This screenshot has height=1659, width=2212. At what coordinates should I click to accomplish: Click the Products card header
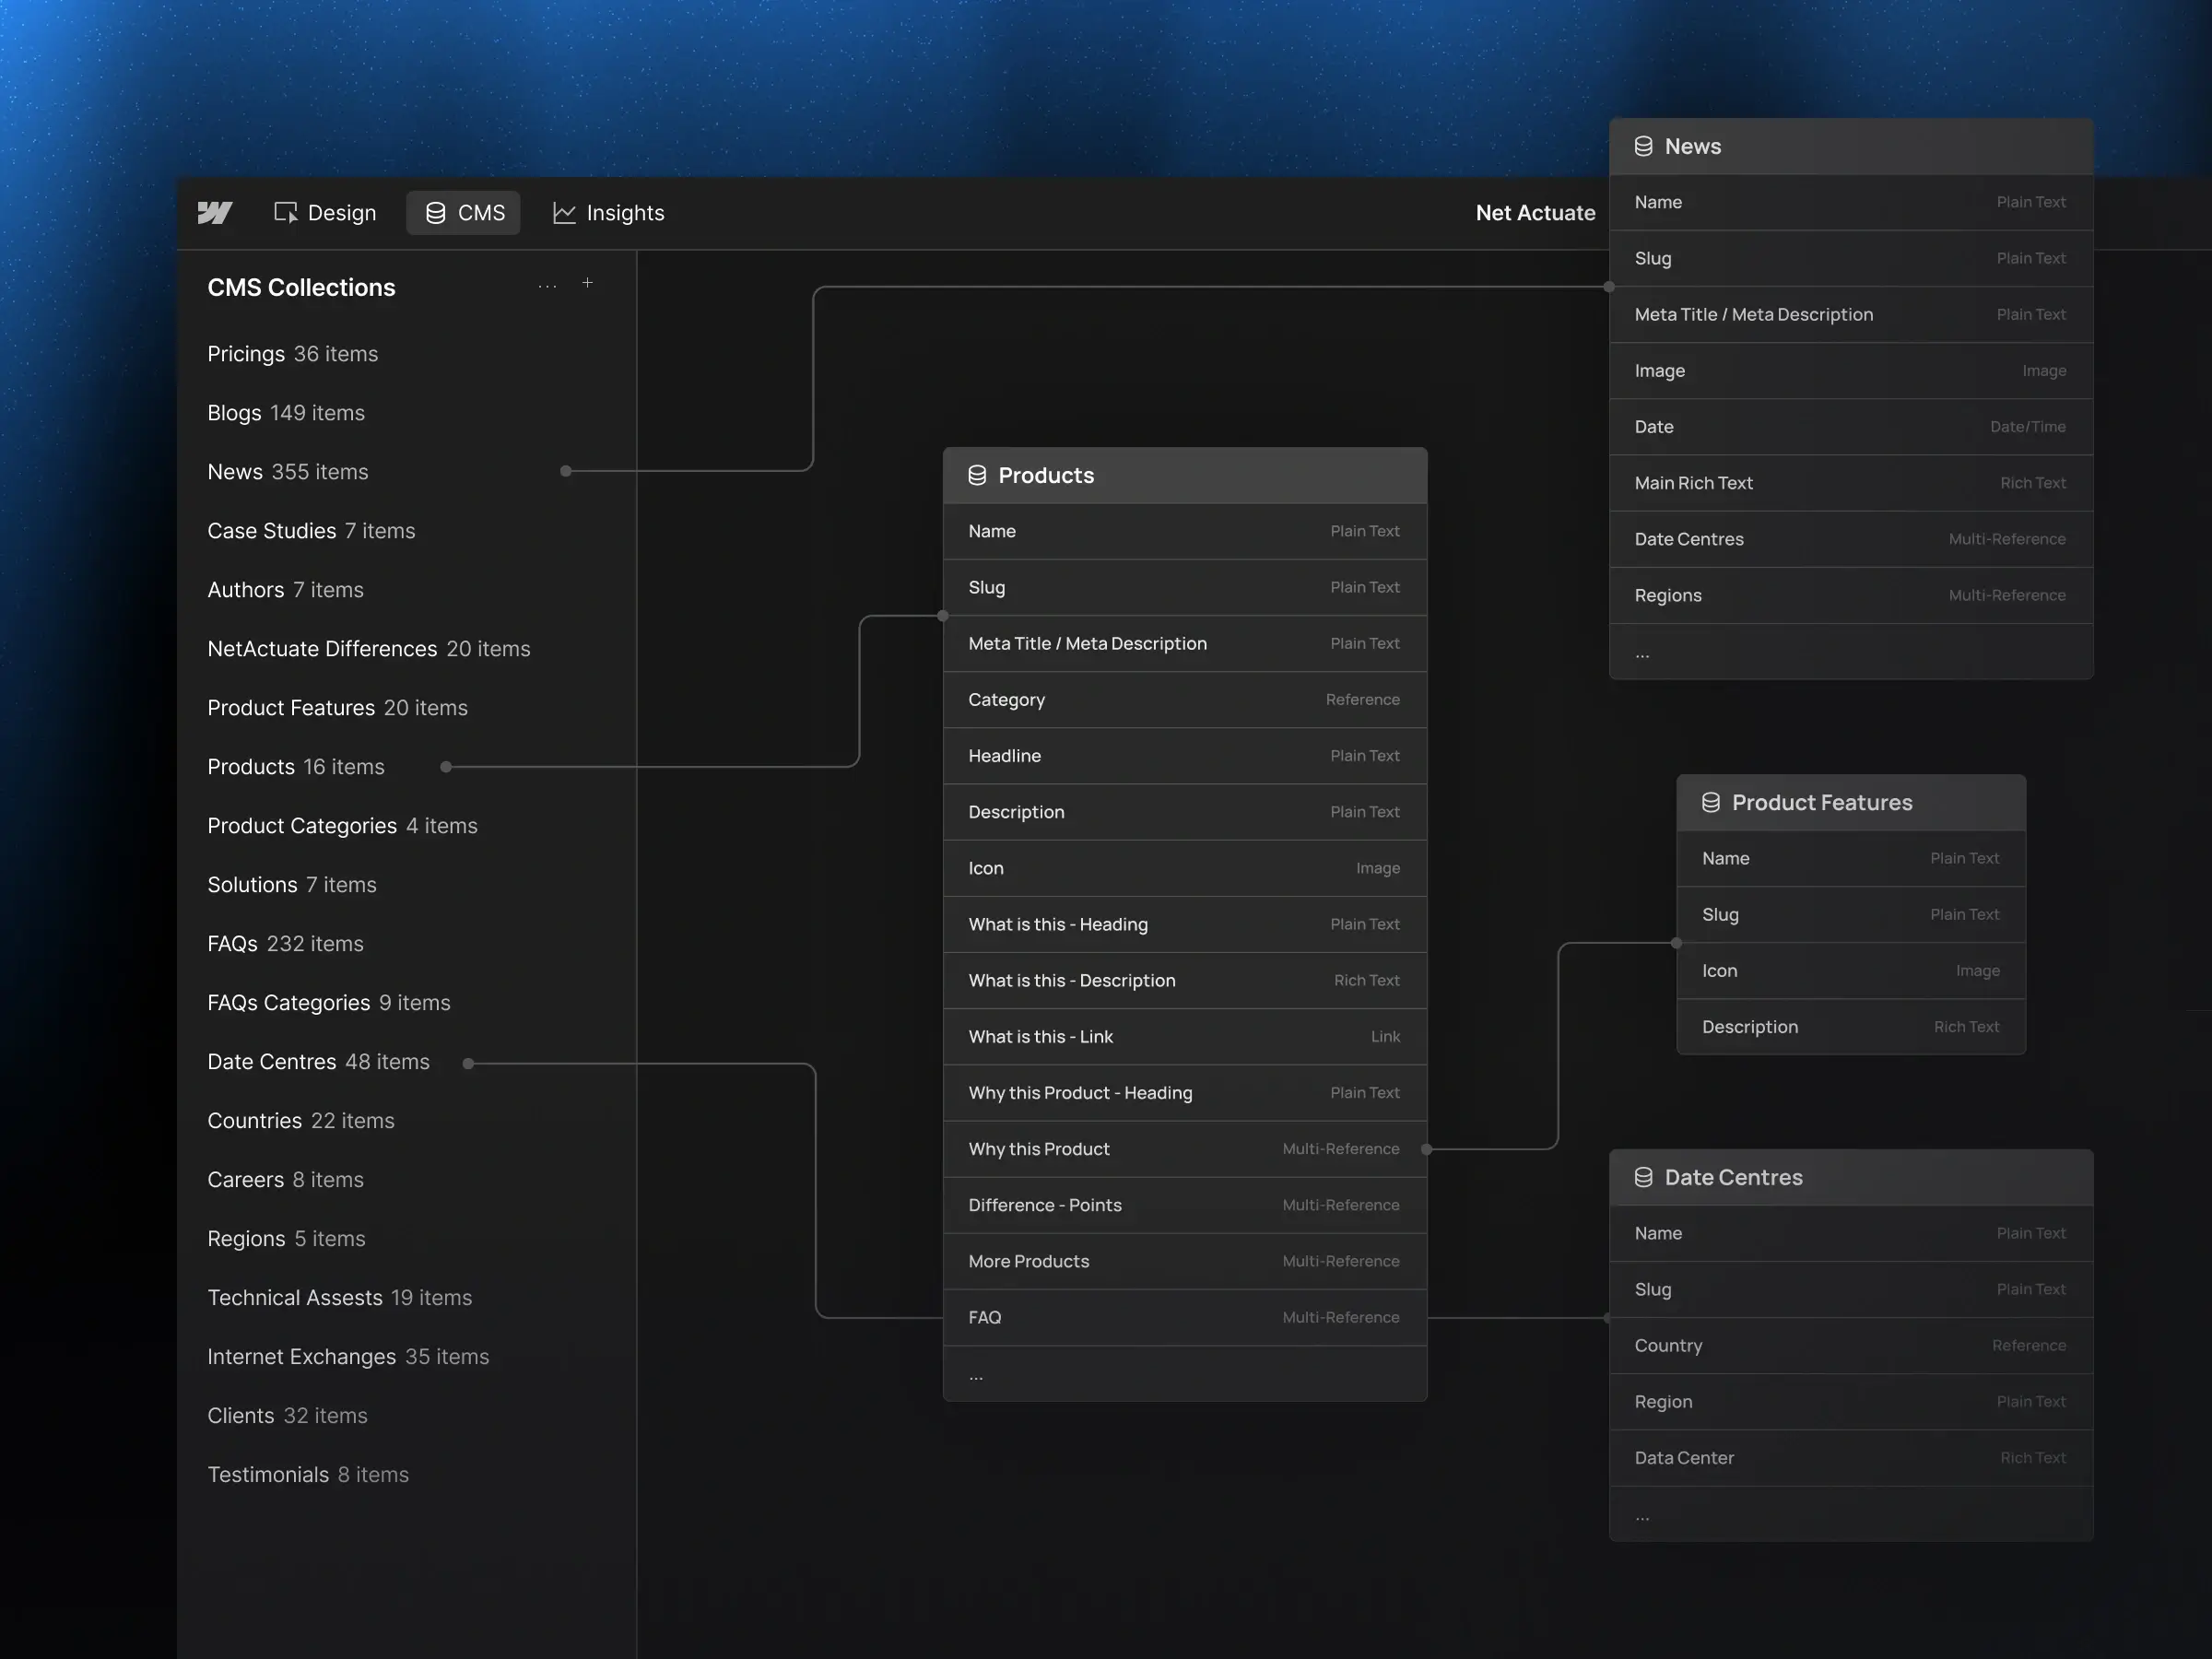1185,476
